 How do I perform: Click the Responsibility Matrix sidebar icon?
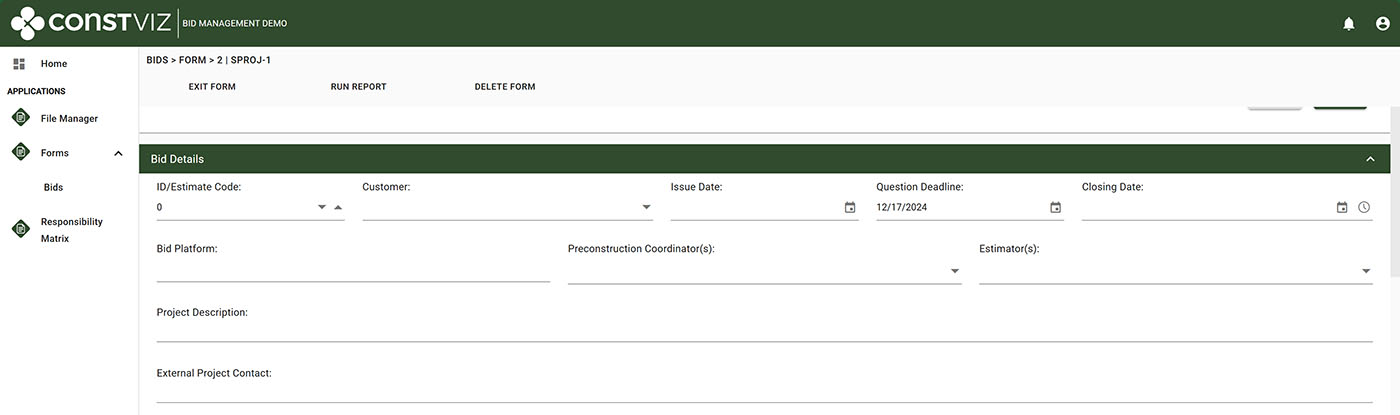click(x=20, y=229)
